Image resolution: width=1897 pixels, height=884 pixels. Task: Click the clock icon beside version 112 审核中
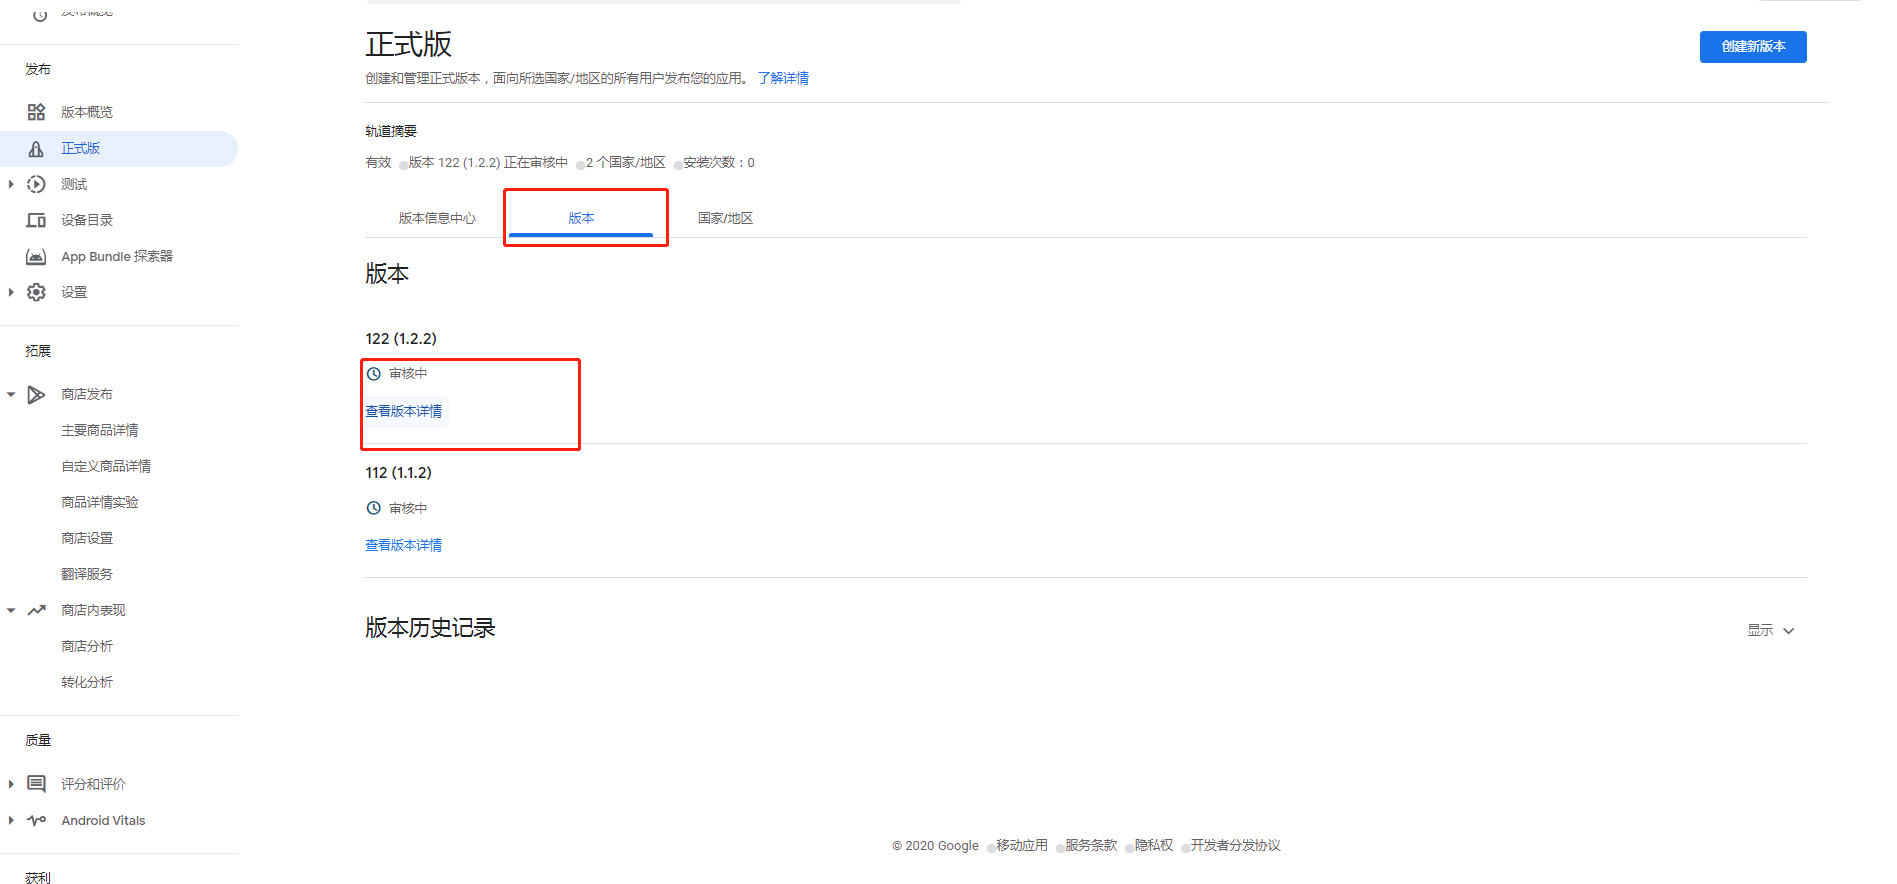click(374, 508)
